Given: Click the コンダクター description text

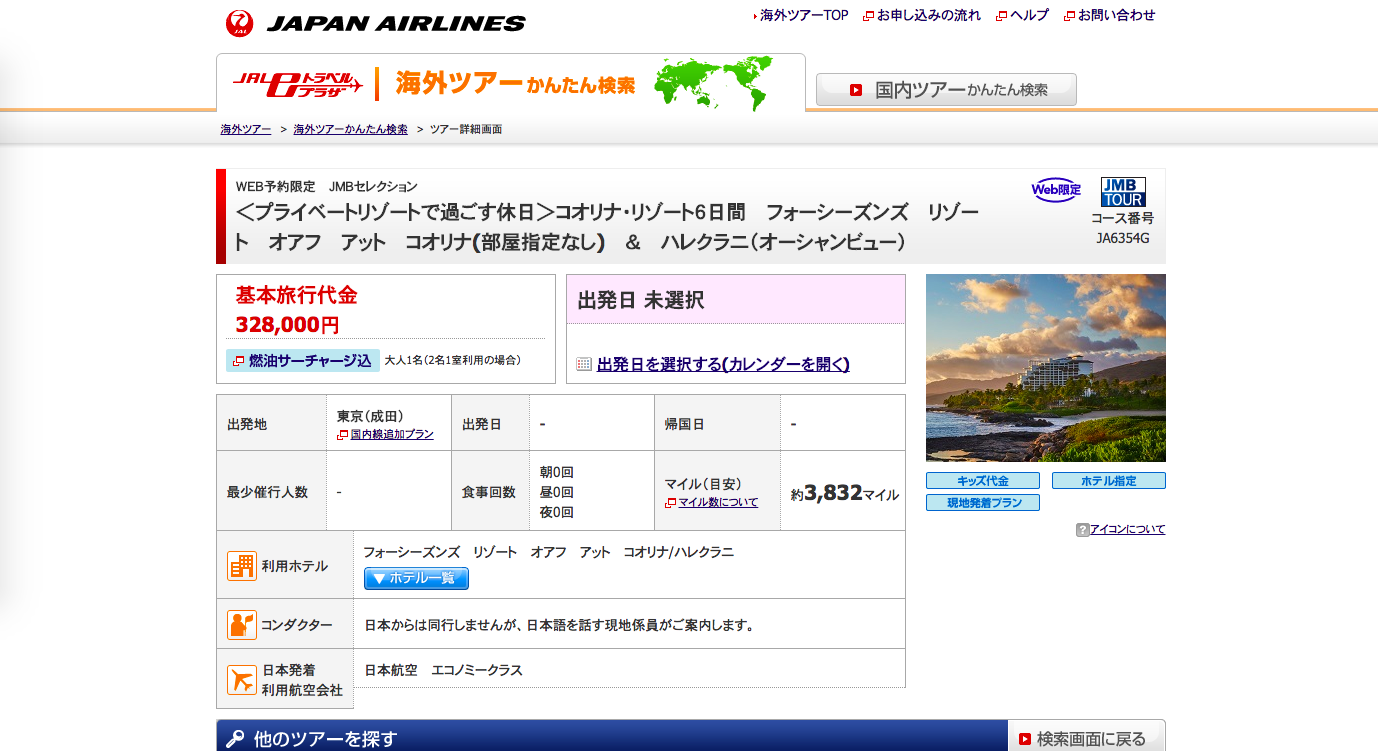Looking at the screenshot, I should [x=559, y=626].
